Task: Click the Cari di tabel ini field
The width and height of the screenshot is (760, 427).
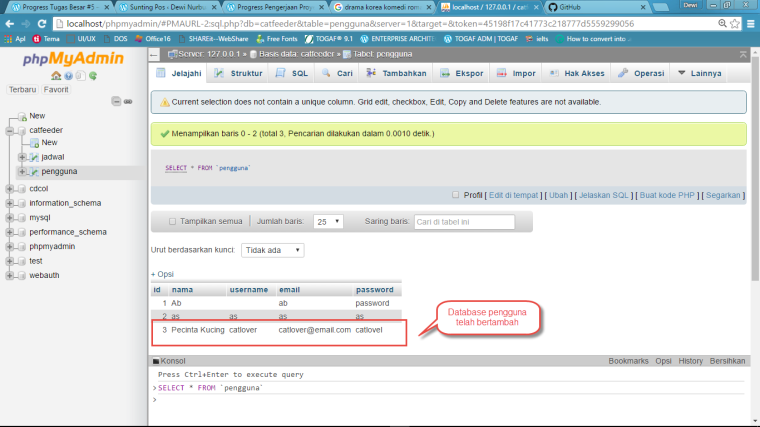Action: pyautogui.click(x=470, y=222)
